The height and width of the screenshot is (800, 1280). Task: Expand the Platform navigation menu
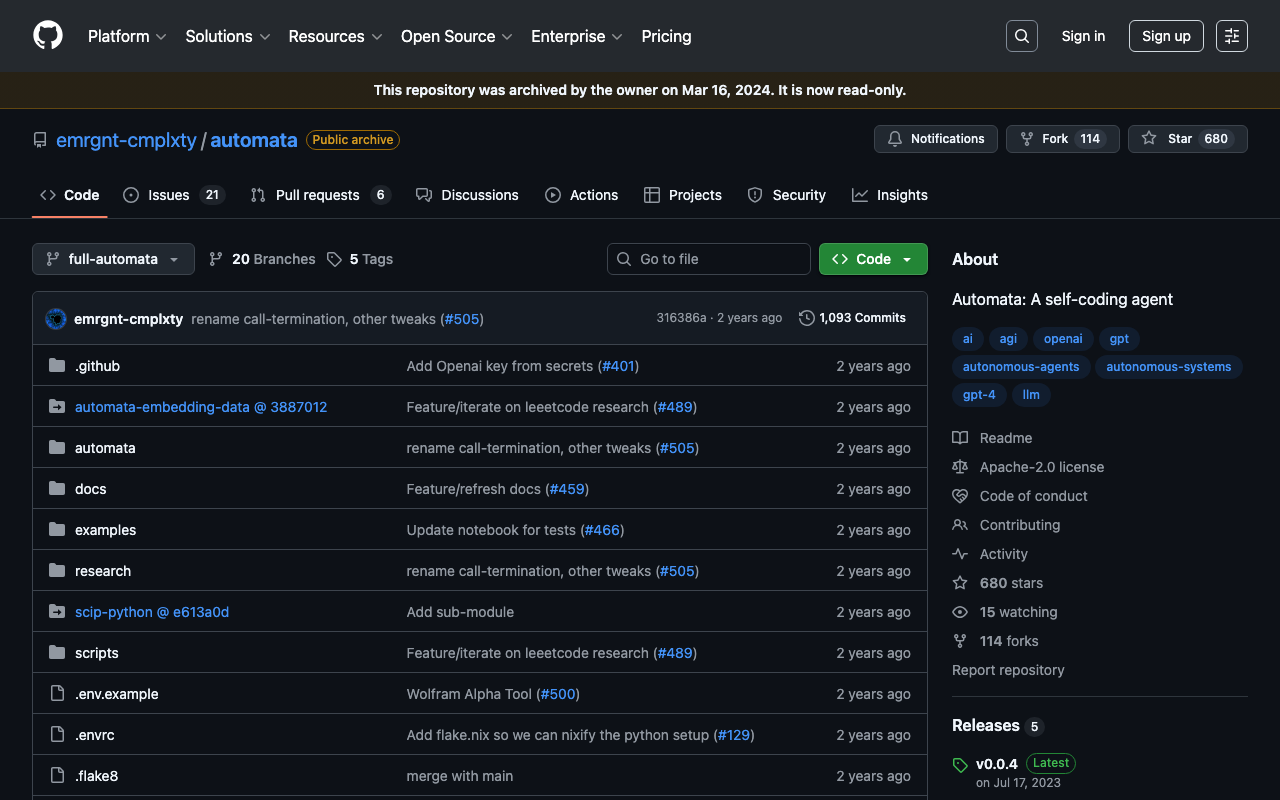(x=128, y=36)
